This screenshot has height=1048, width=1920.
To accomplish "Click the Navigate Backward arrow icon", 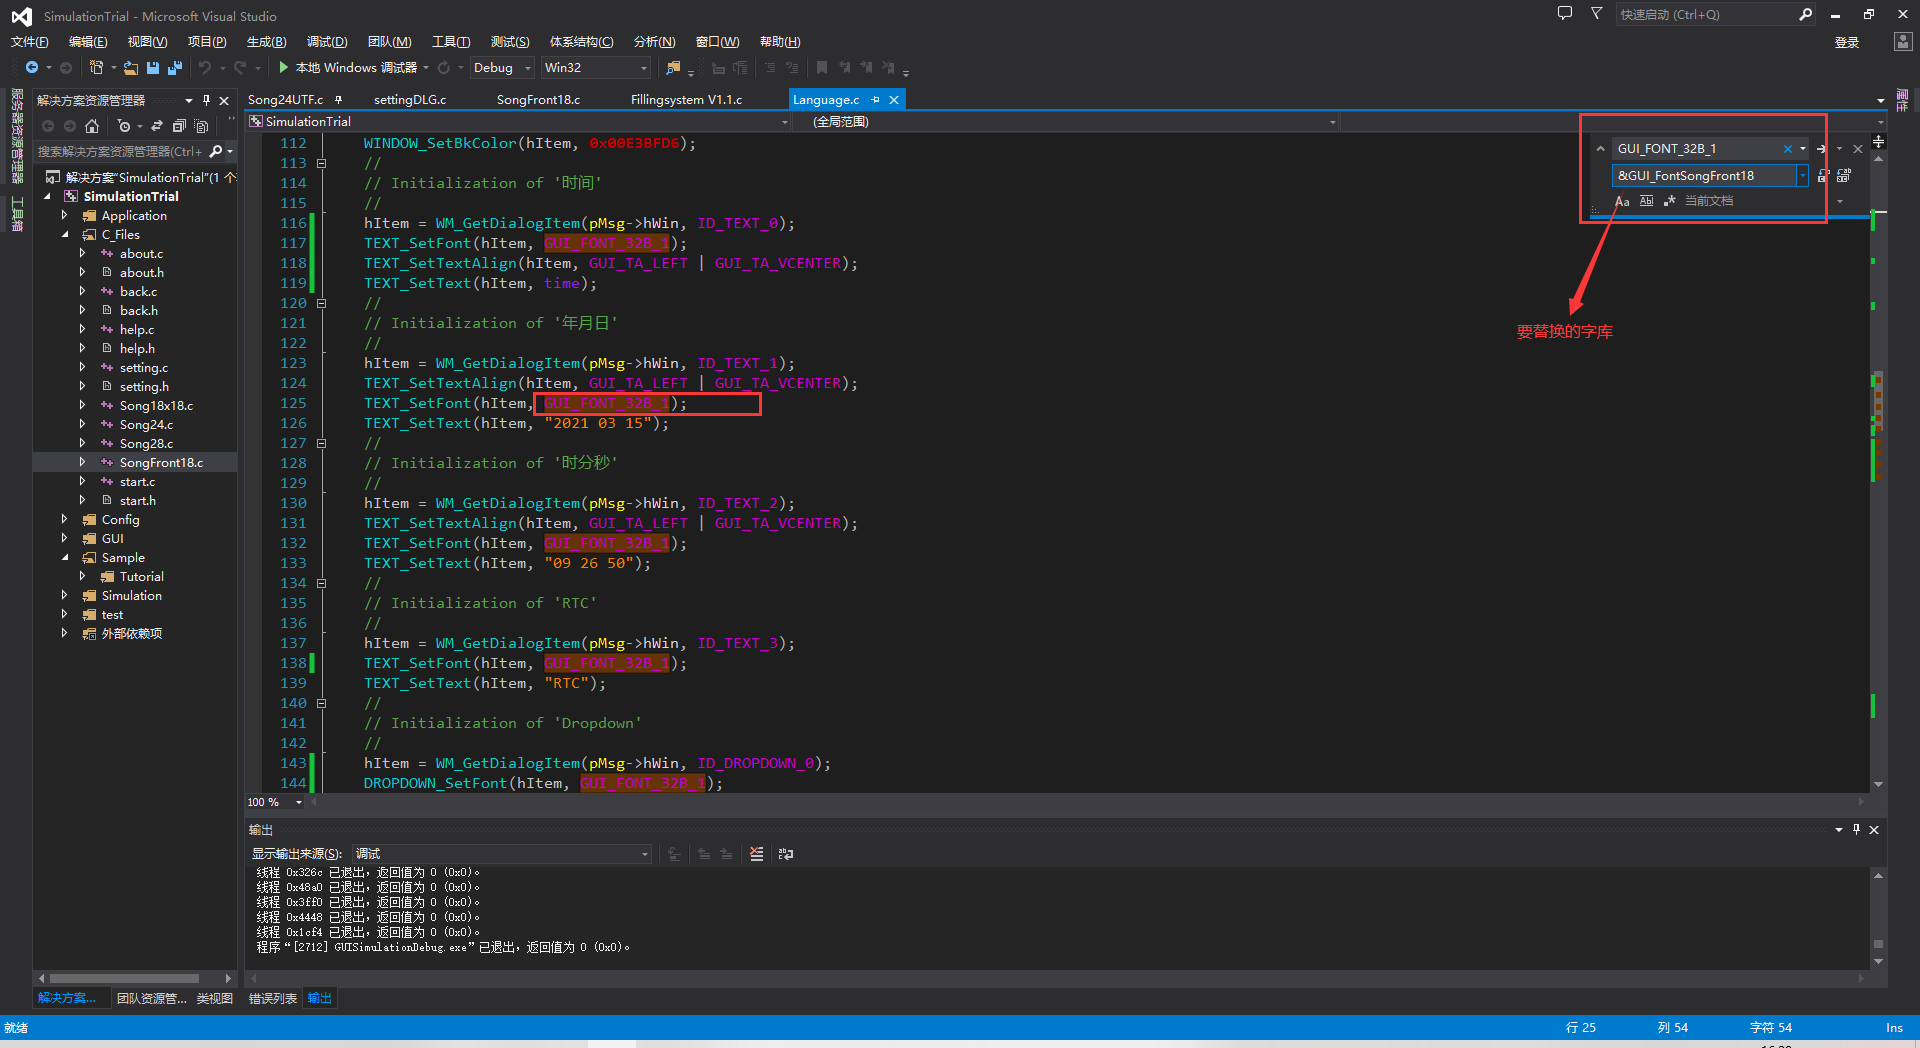I will coord(32,68).
